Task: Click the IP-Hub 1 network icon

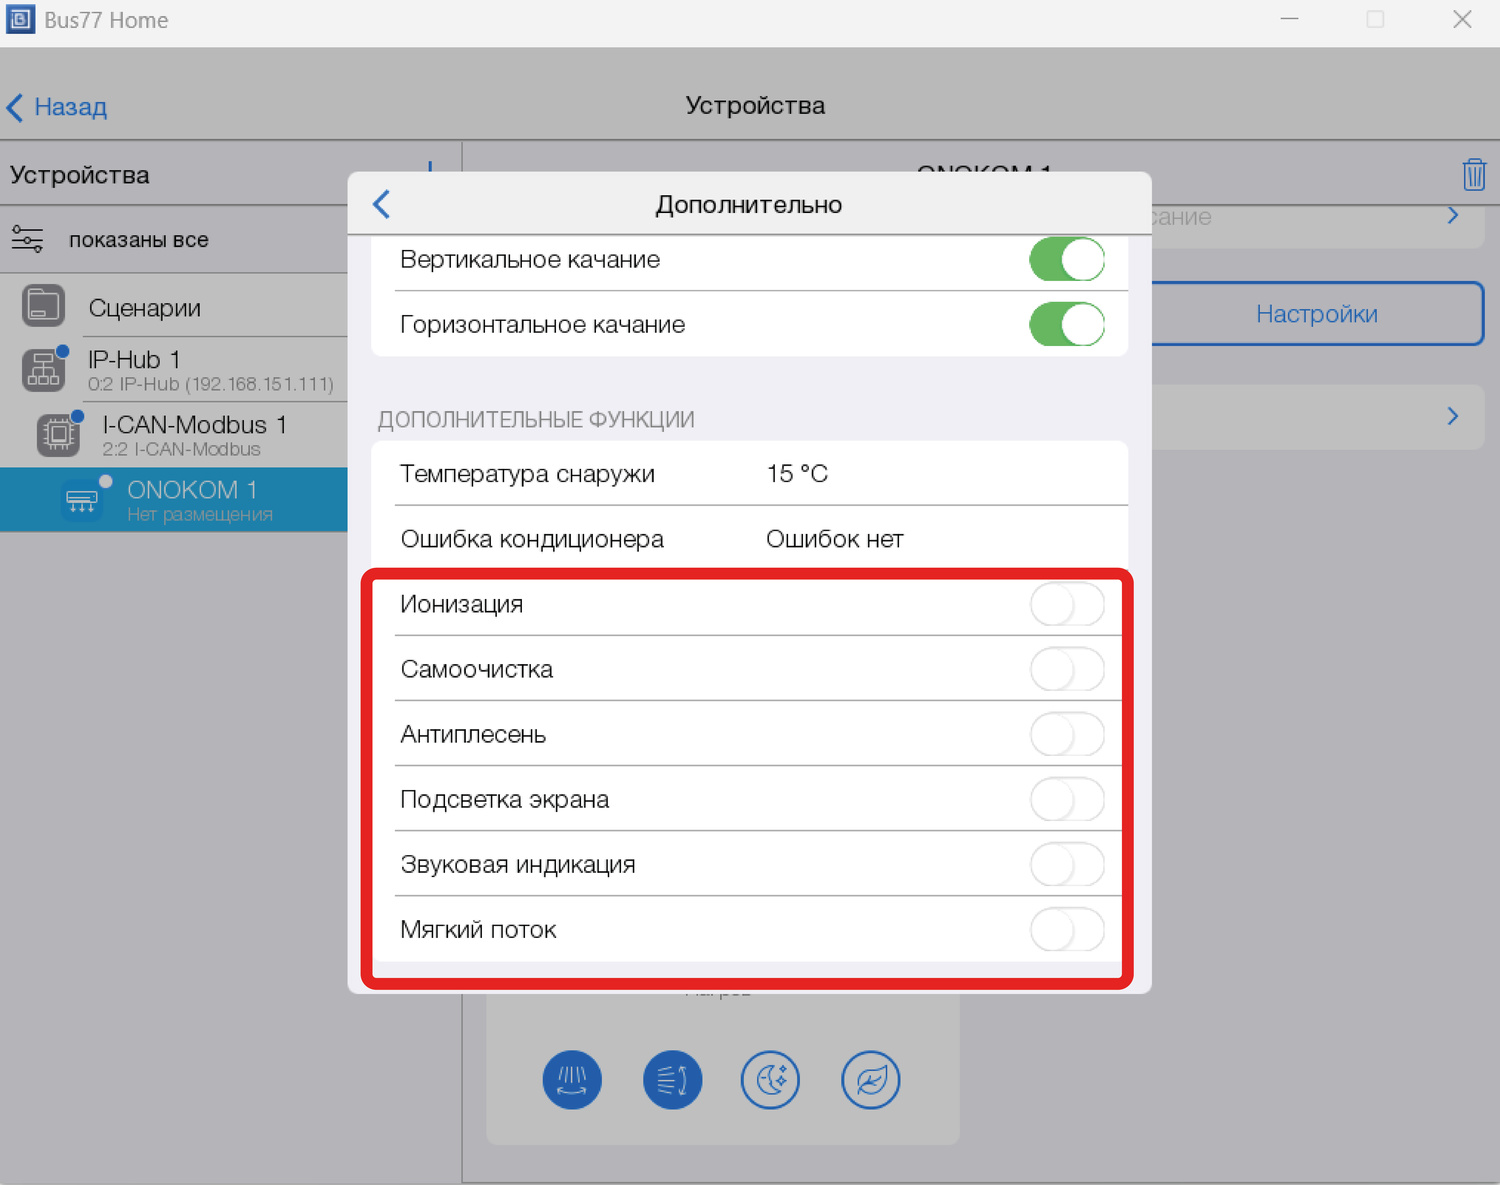Action: click(43, 370)
